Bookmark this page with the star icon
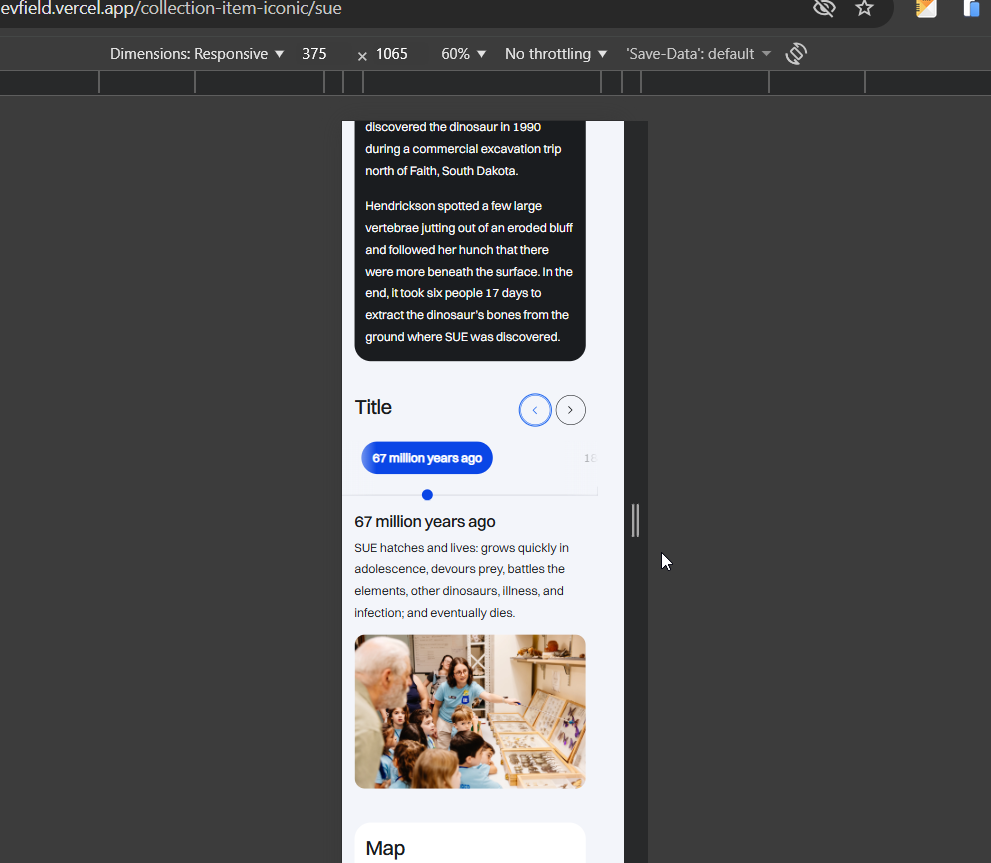The image size is (991, 863). (x=864, y=8)
